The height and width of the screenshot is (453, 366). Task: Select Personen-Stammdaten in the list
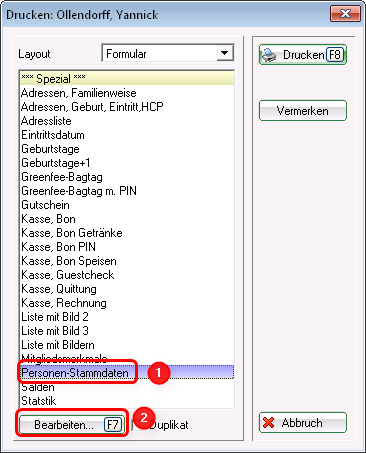point(127,373)
